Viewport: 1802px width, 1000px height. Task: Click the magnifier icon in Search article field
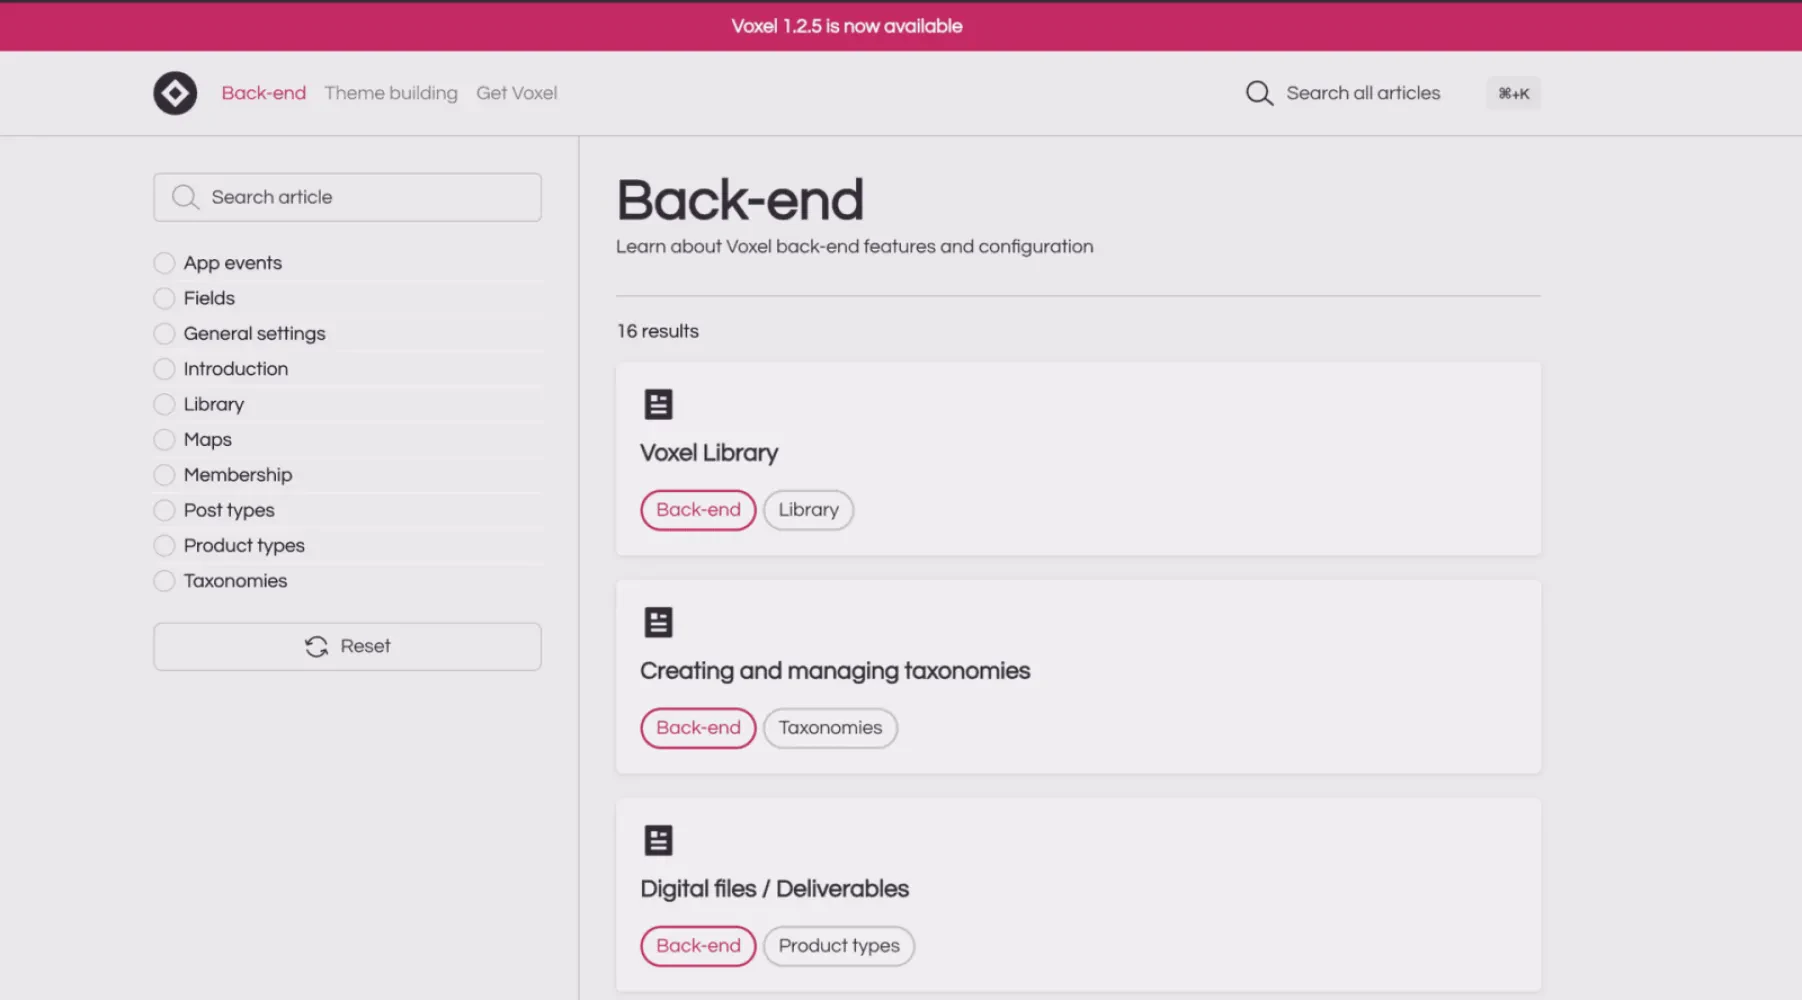tap(185, 197)
